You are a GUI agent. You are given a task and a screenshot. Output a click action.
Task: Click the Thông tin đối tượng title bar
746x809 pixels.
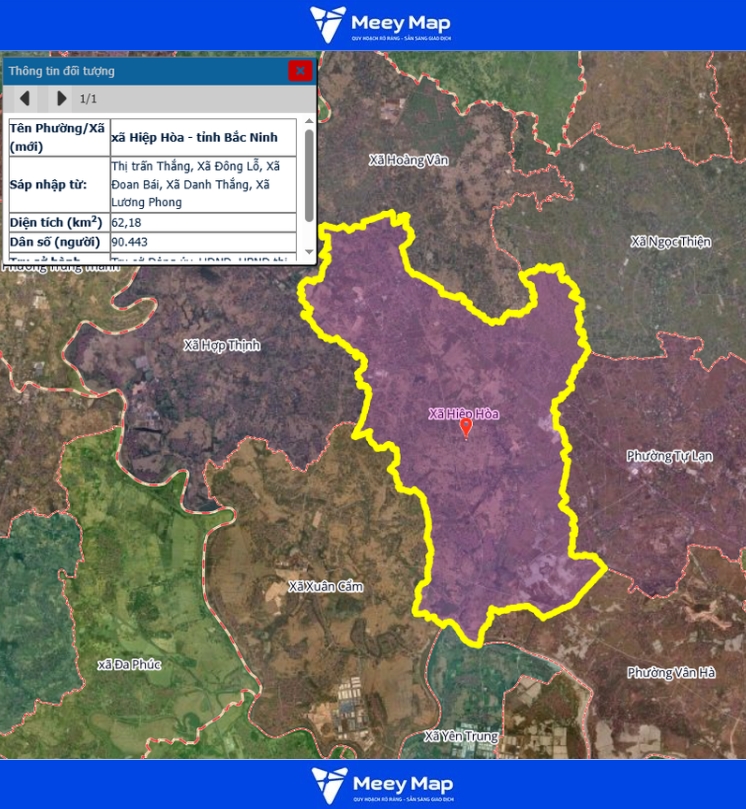[140, 71]
